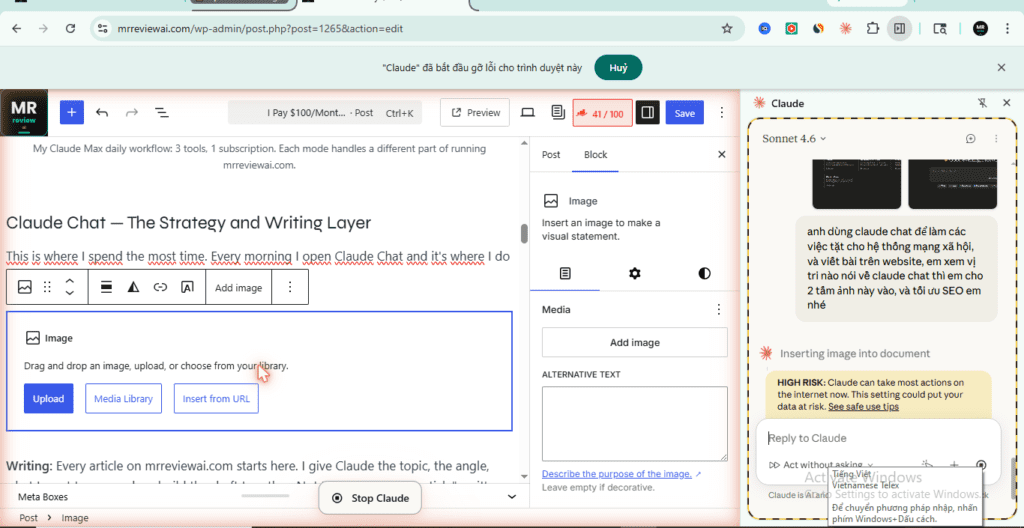This screenshot has height=528, width=1024.
Task: Select Image in the breadcrumb
Action: coord(74,518)
